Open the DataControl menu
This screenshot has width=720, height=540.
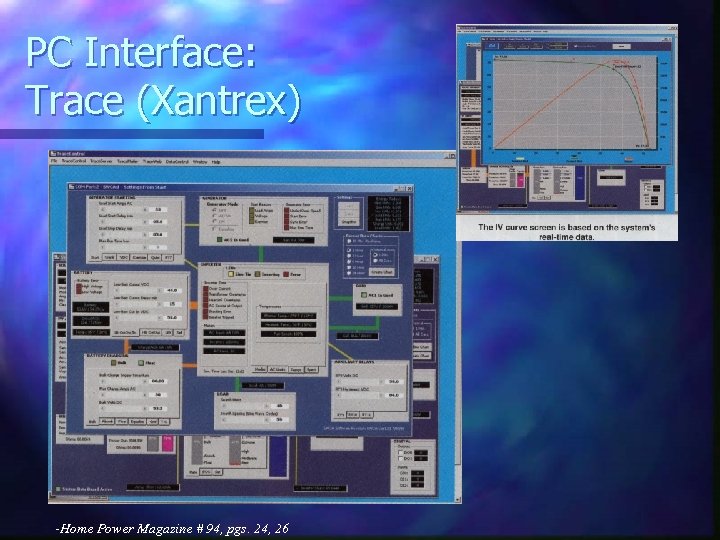177,162
